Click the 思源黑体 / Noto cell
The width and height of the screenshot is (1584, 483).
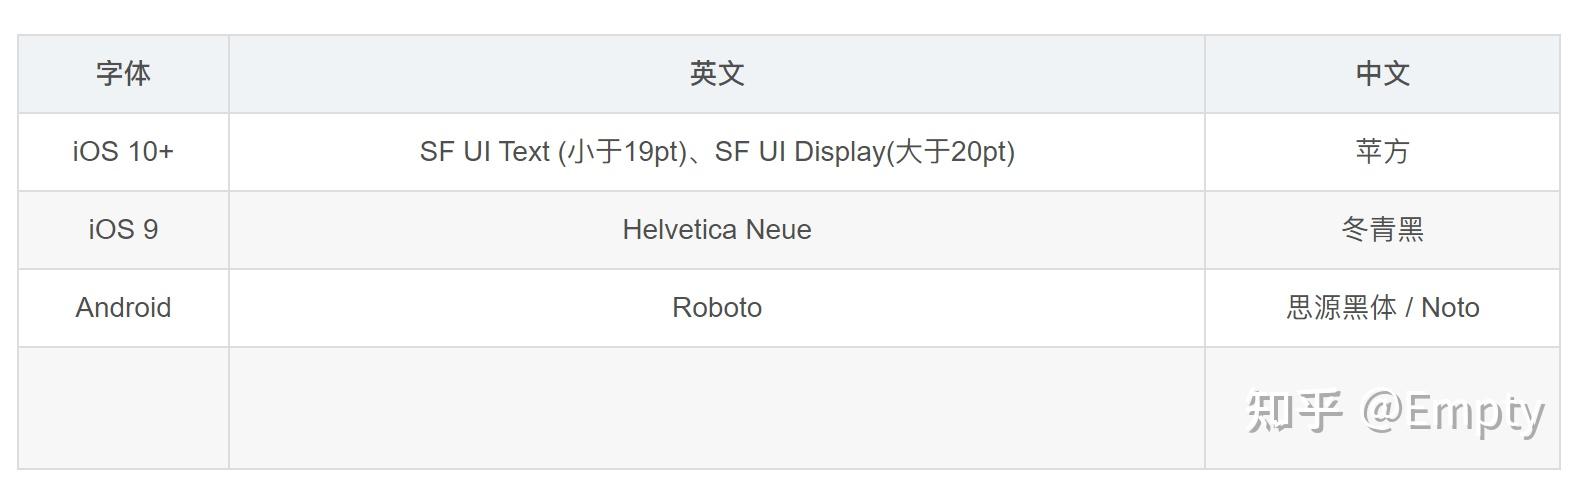[1382, 308]
